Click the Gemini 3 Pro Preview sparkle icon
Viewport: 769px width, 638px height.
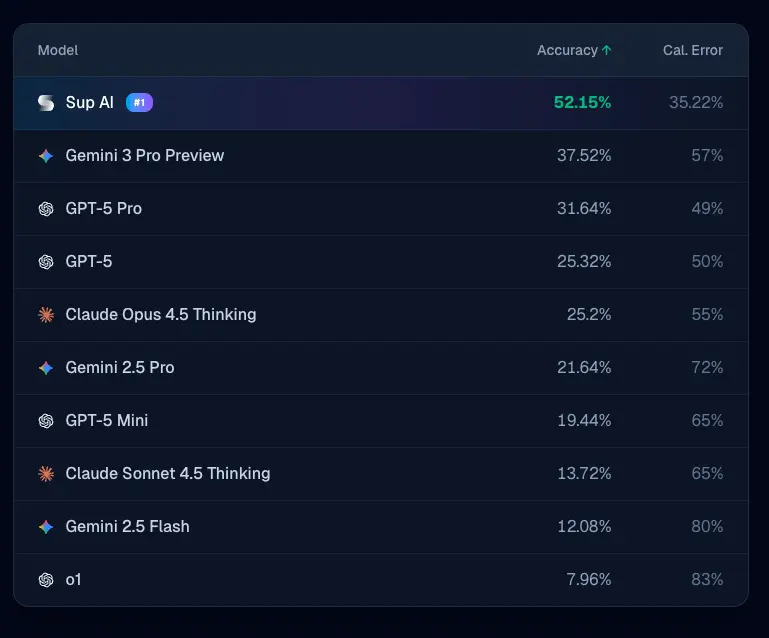tap(46, 156)
